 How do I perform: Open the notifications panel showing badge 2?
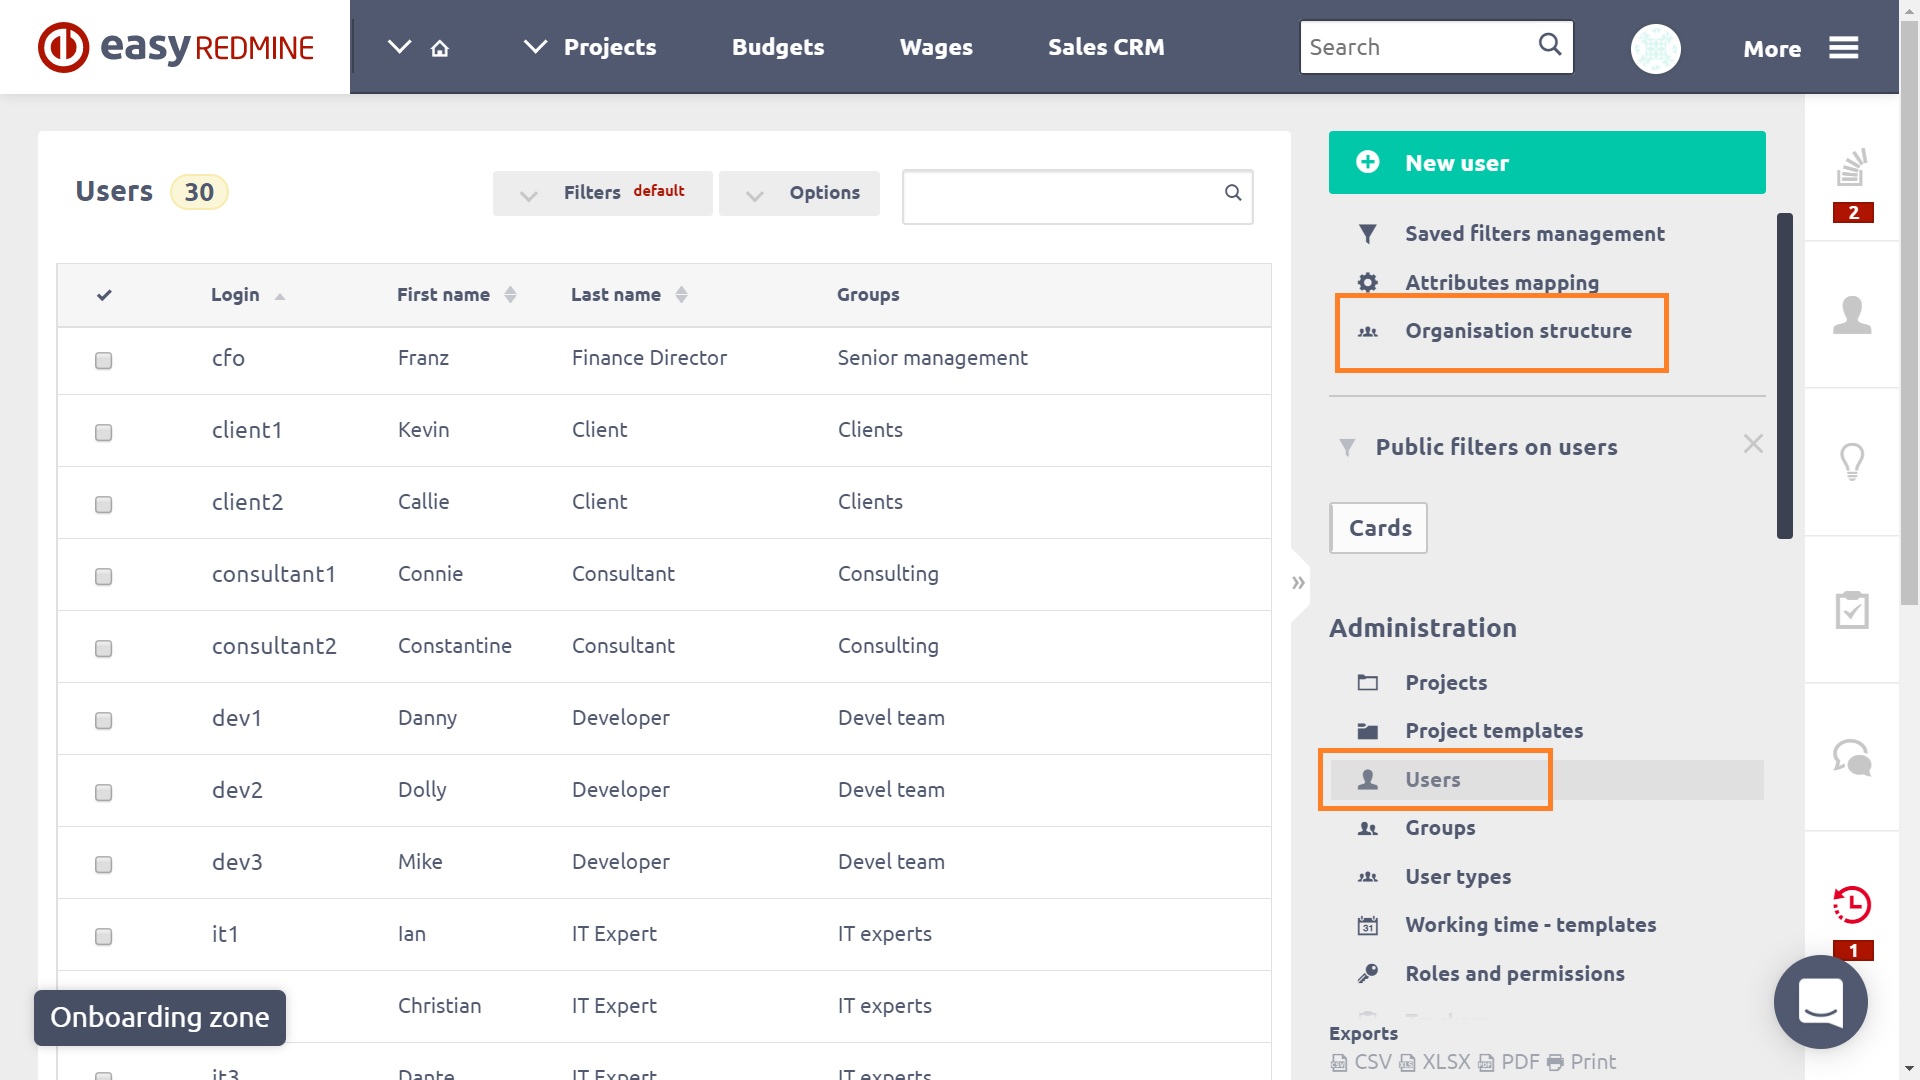point(1852,172)
